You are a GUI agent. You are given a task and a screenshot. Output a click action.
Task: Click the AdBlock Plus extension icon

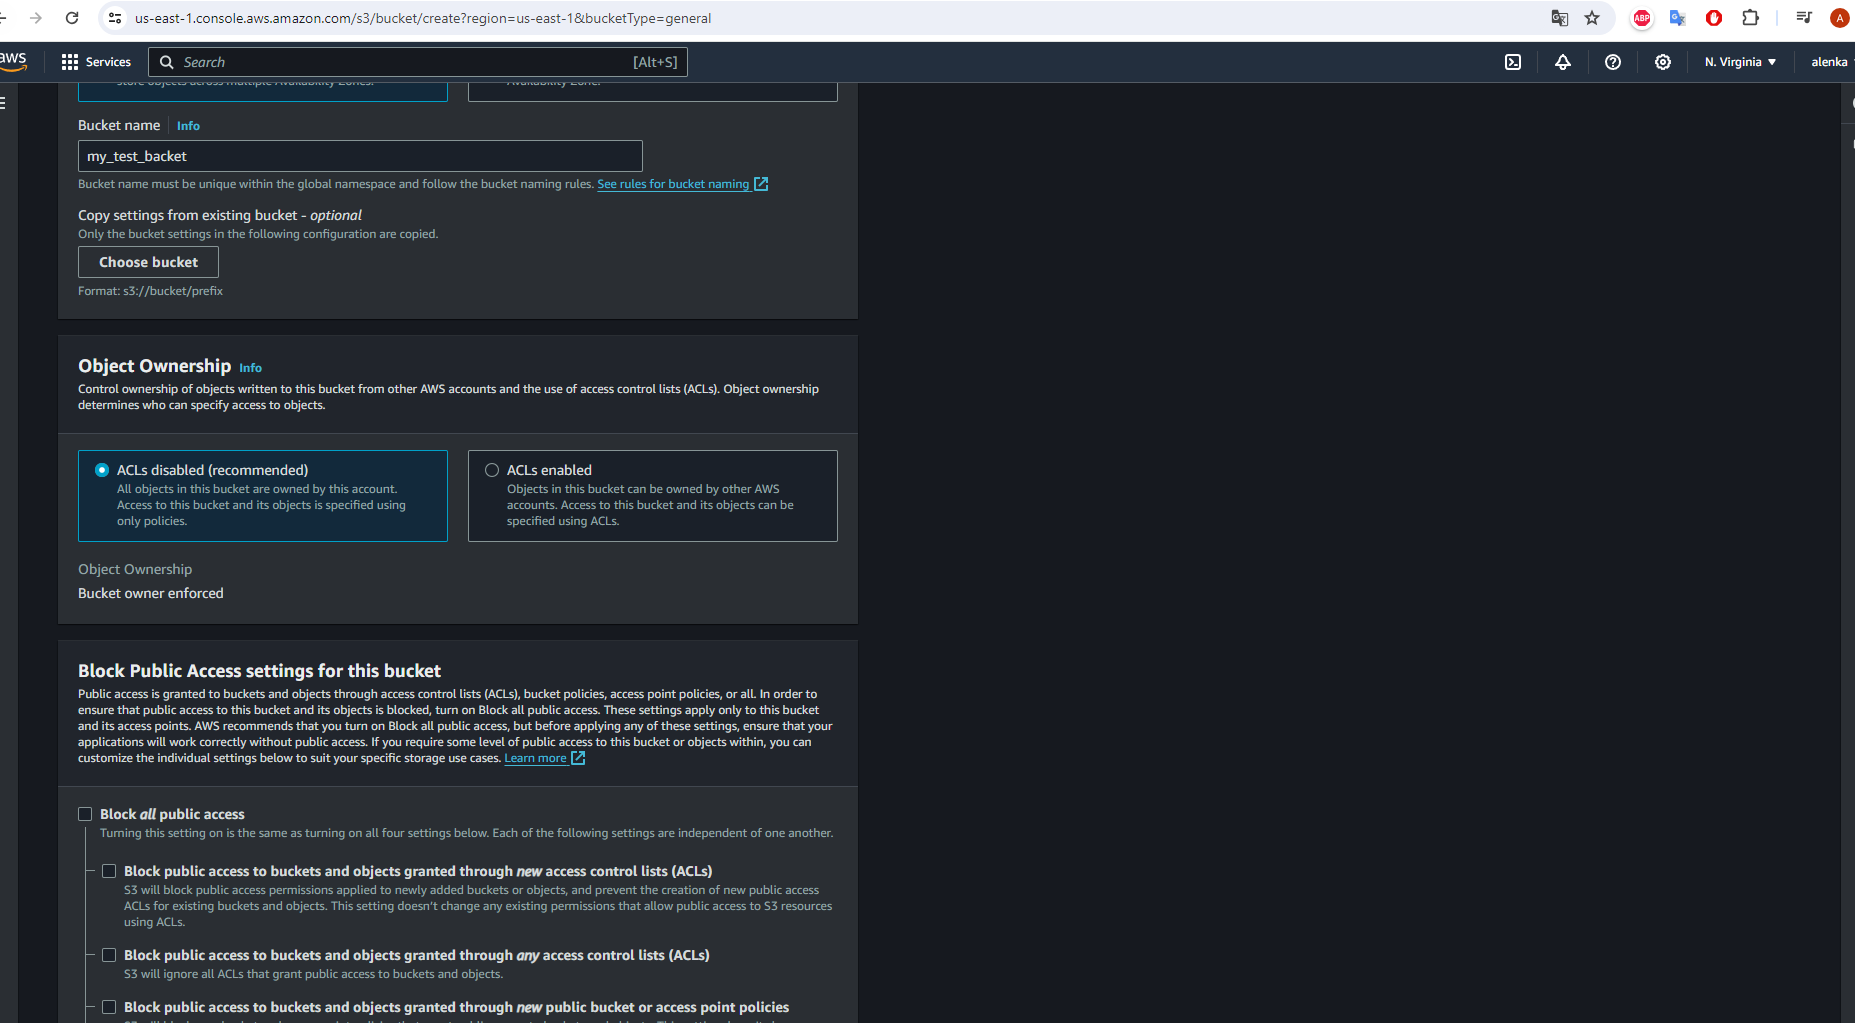(x=1642, y=18)
